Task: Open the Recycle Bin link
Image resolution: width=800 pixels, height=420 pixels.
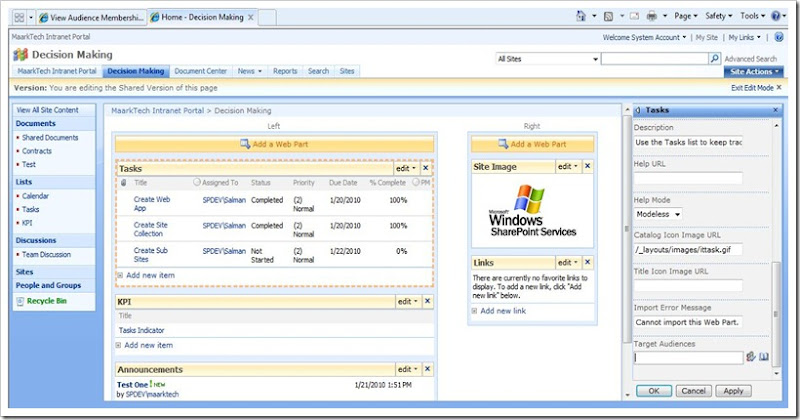Action: pyautogui.click(x=46, y=300)
